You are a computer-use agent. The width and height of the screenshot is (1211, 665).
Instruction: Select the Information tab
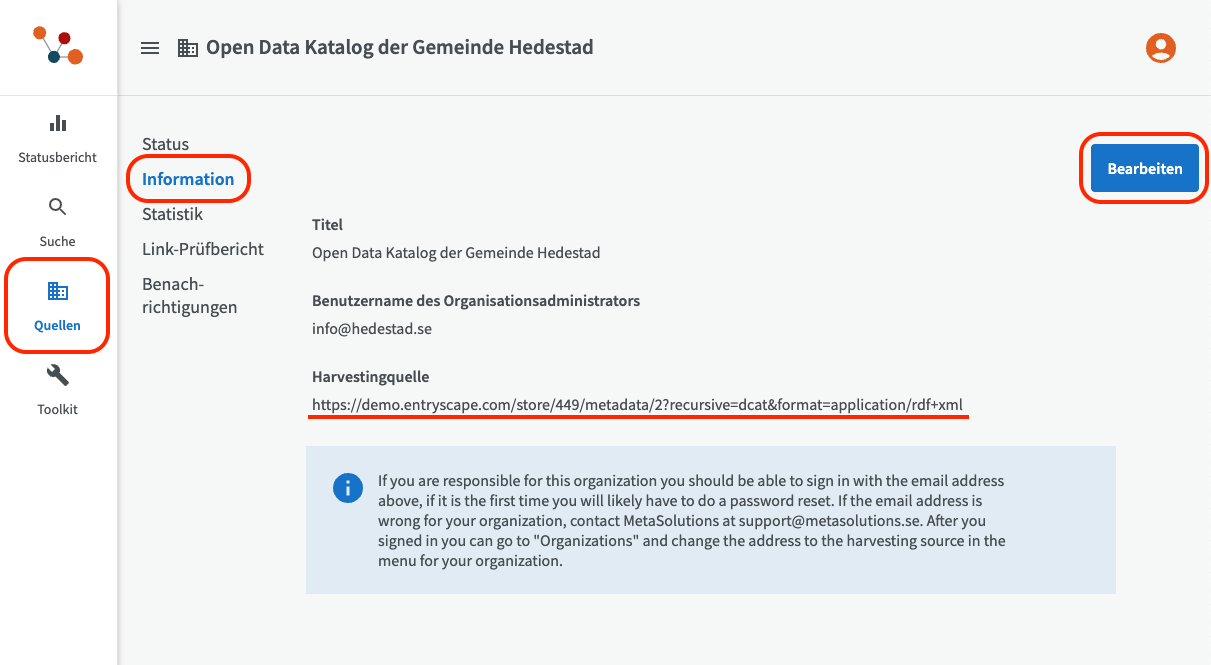point(188,179)
